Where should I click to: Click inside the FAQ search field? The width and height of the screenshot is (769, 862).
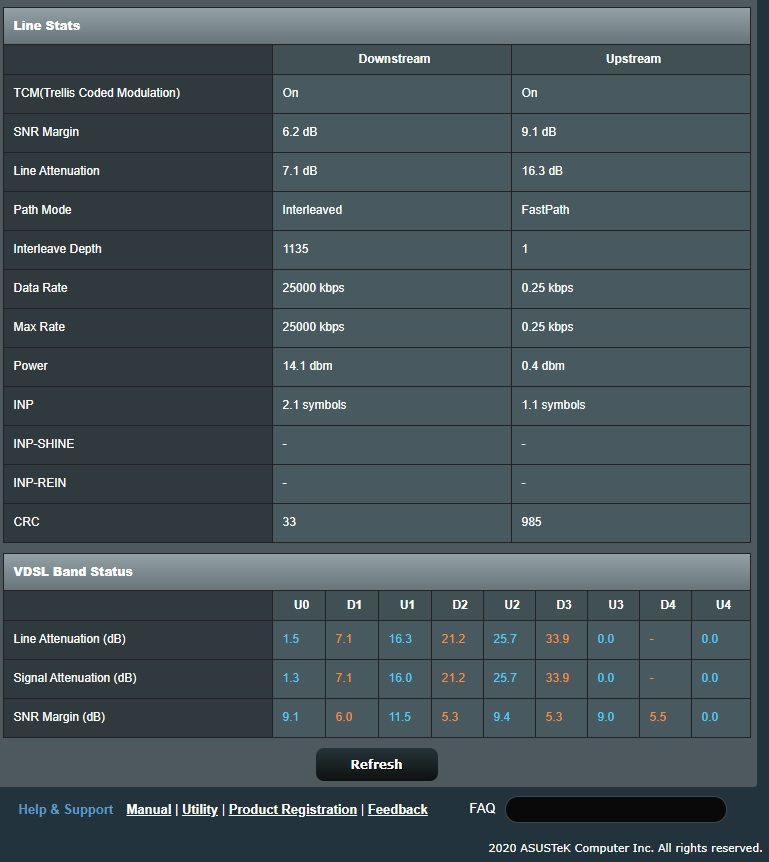pos(615,809)
